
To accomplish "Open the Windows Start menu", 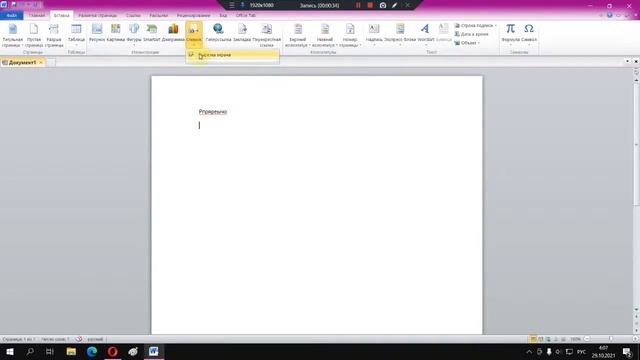I will click(x=10, y=352).
